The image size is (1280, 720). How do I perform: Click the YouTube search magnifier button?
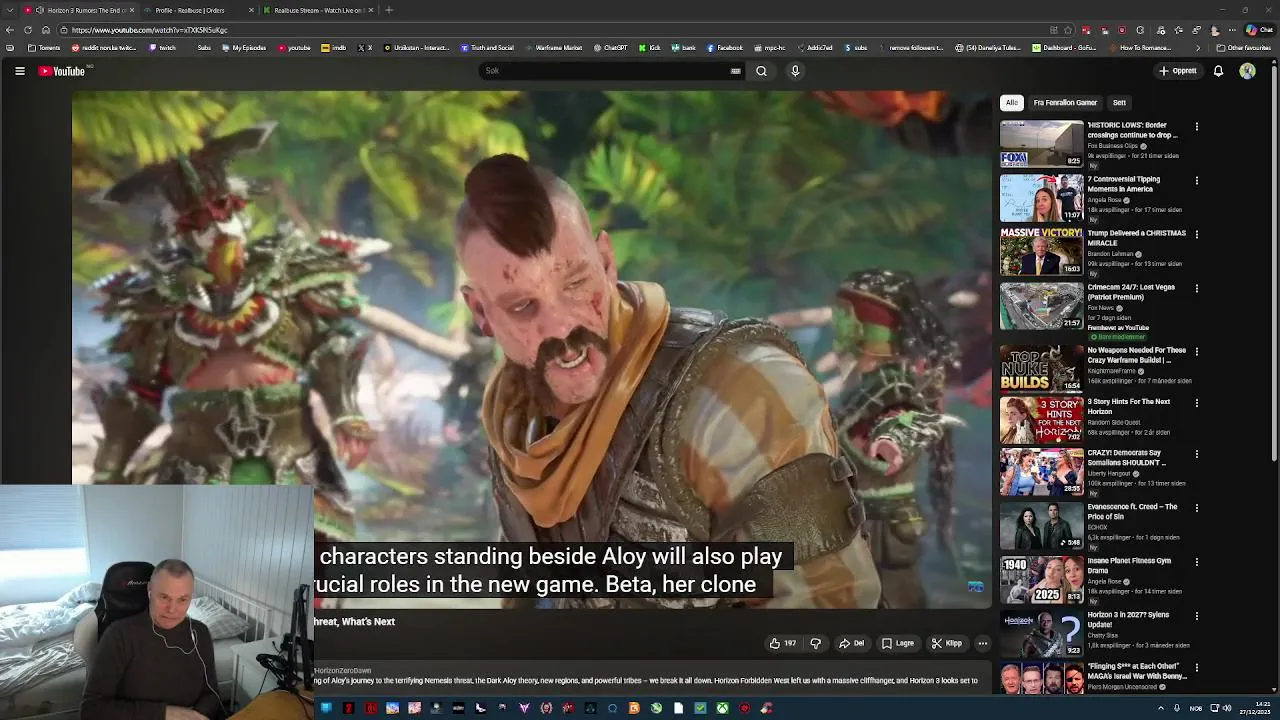[761, 71]
